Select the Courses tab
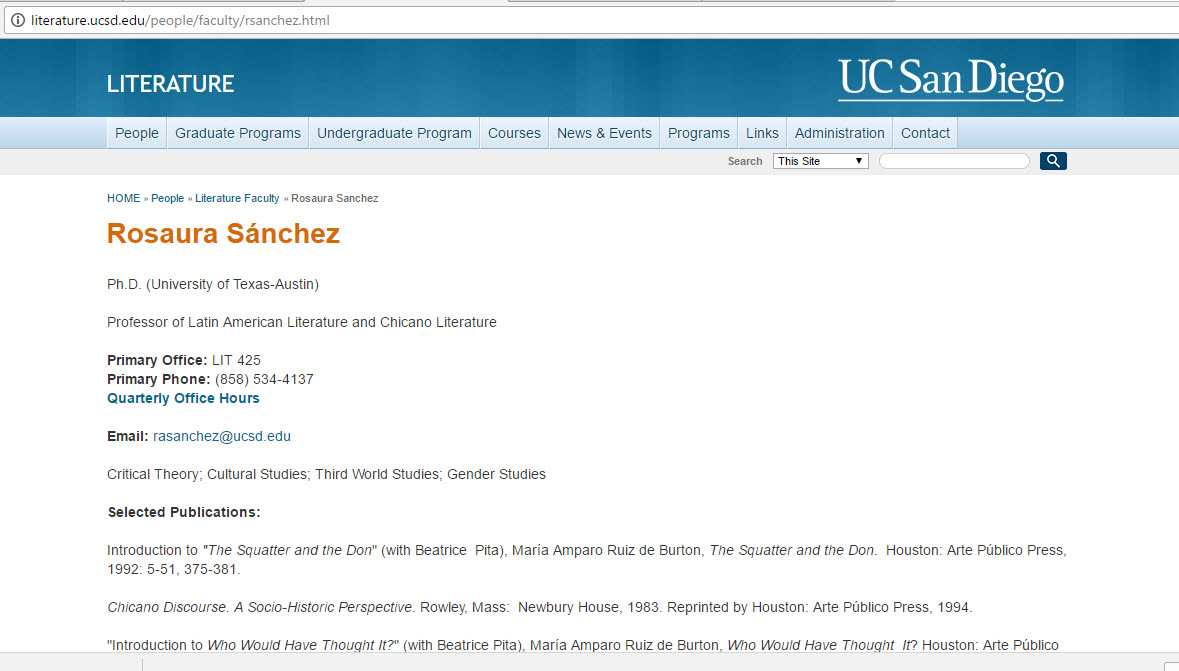 pyautogui.click(x=513, y=132)
